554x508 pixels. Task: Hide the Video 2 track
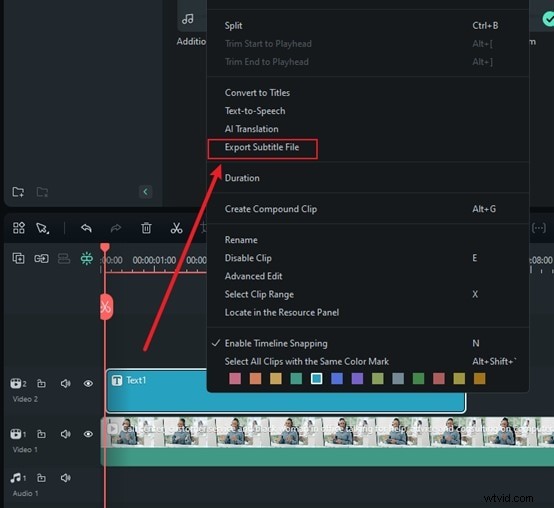[88, 383]
